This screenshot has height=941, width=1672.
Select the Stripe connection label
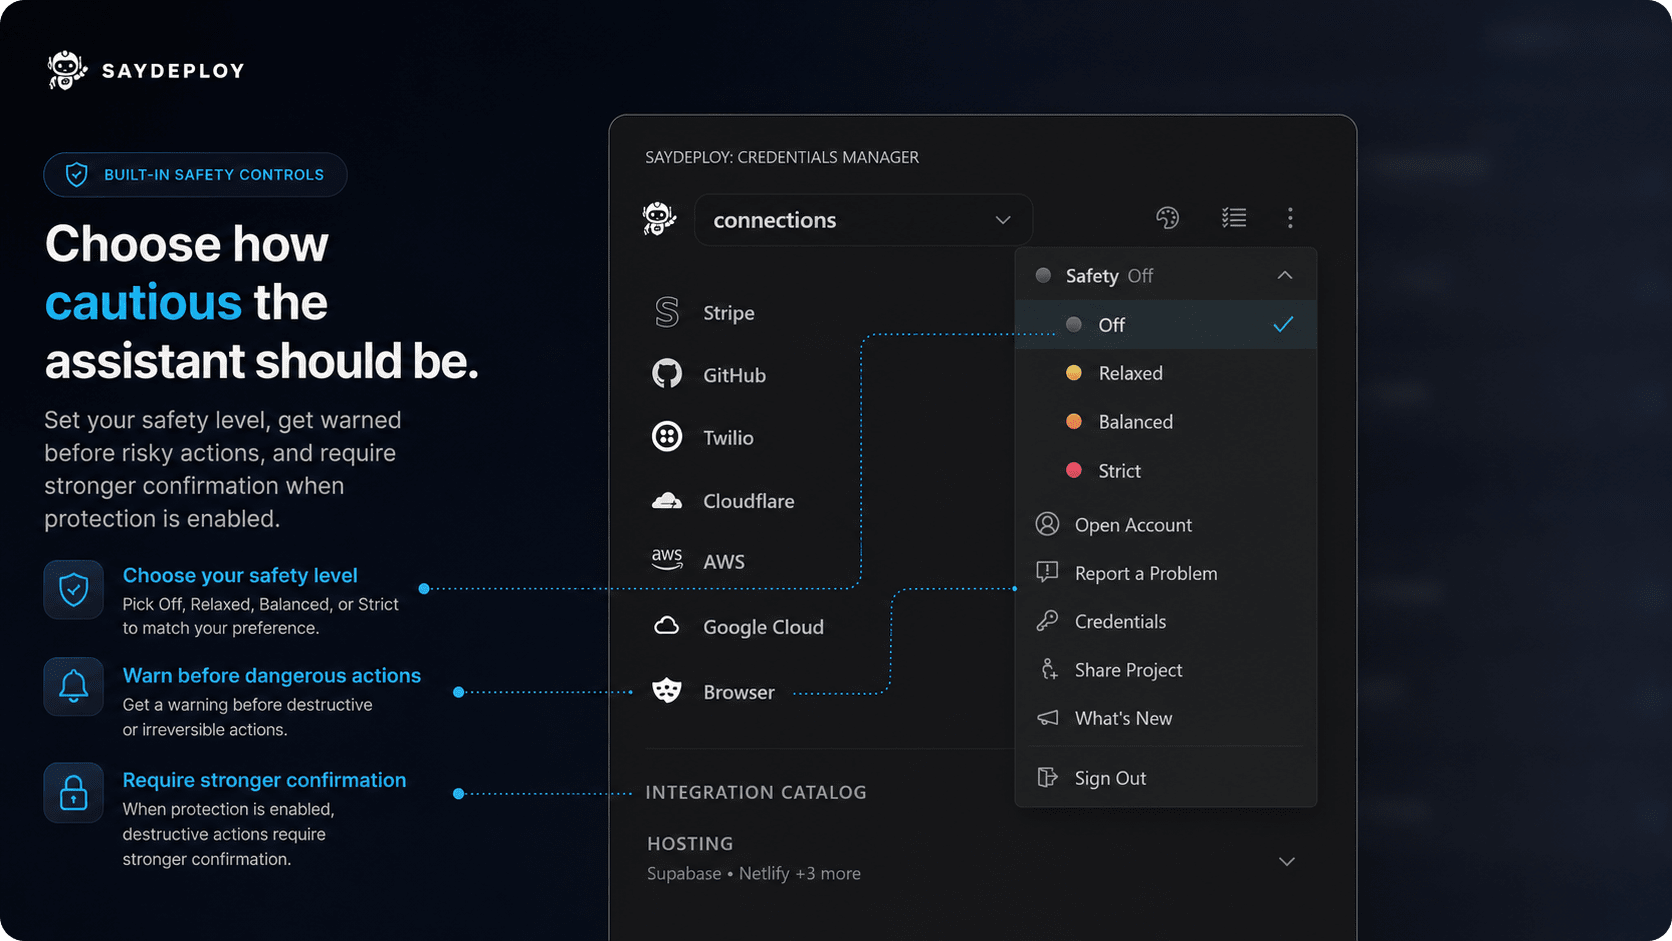pos(729,313)
